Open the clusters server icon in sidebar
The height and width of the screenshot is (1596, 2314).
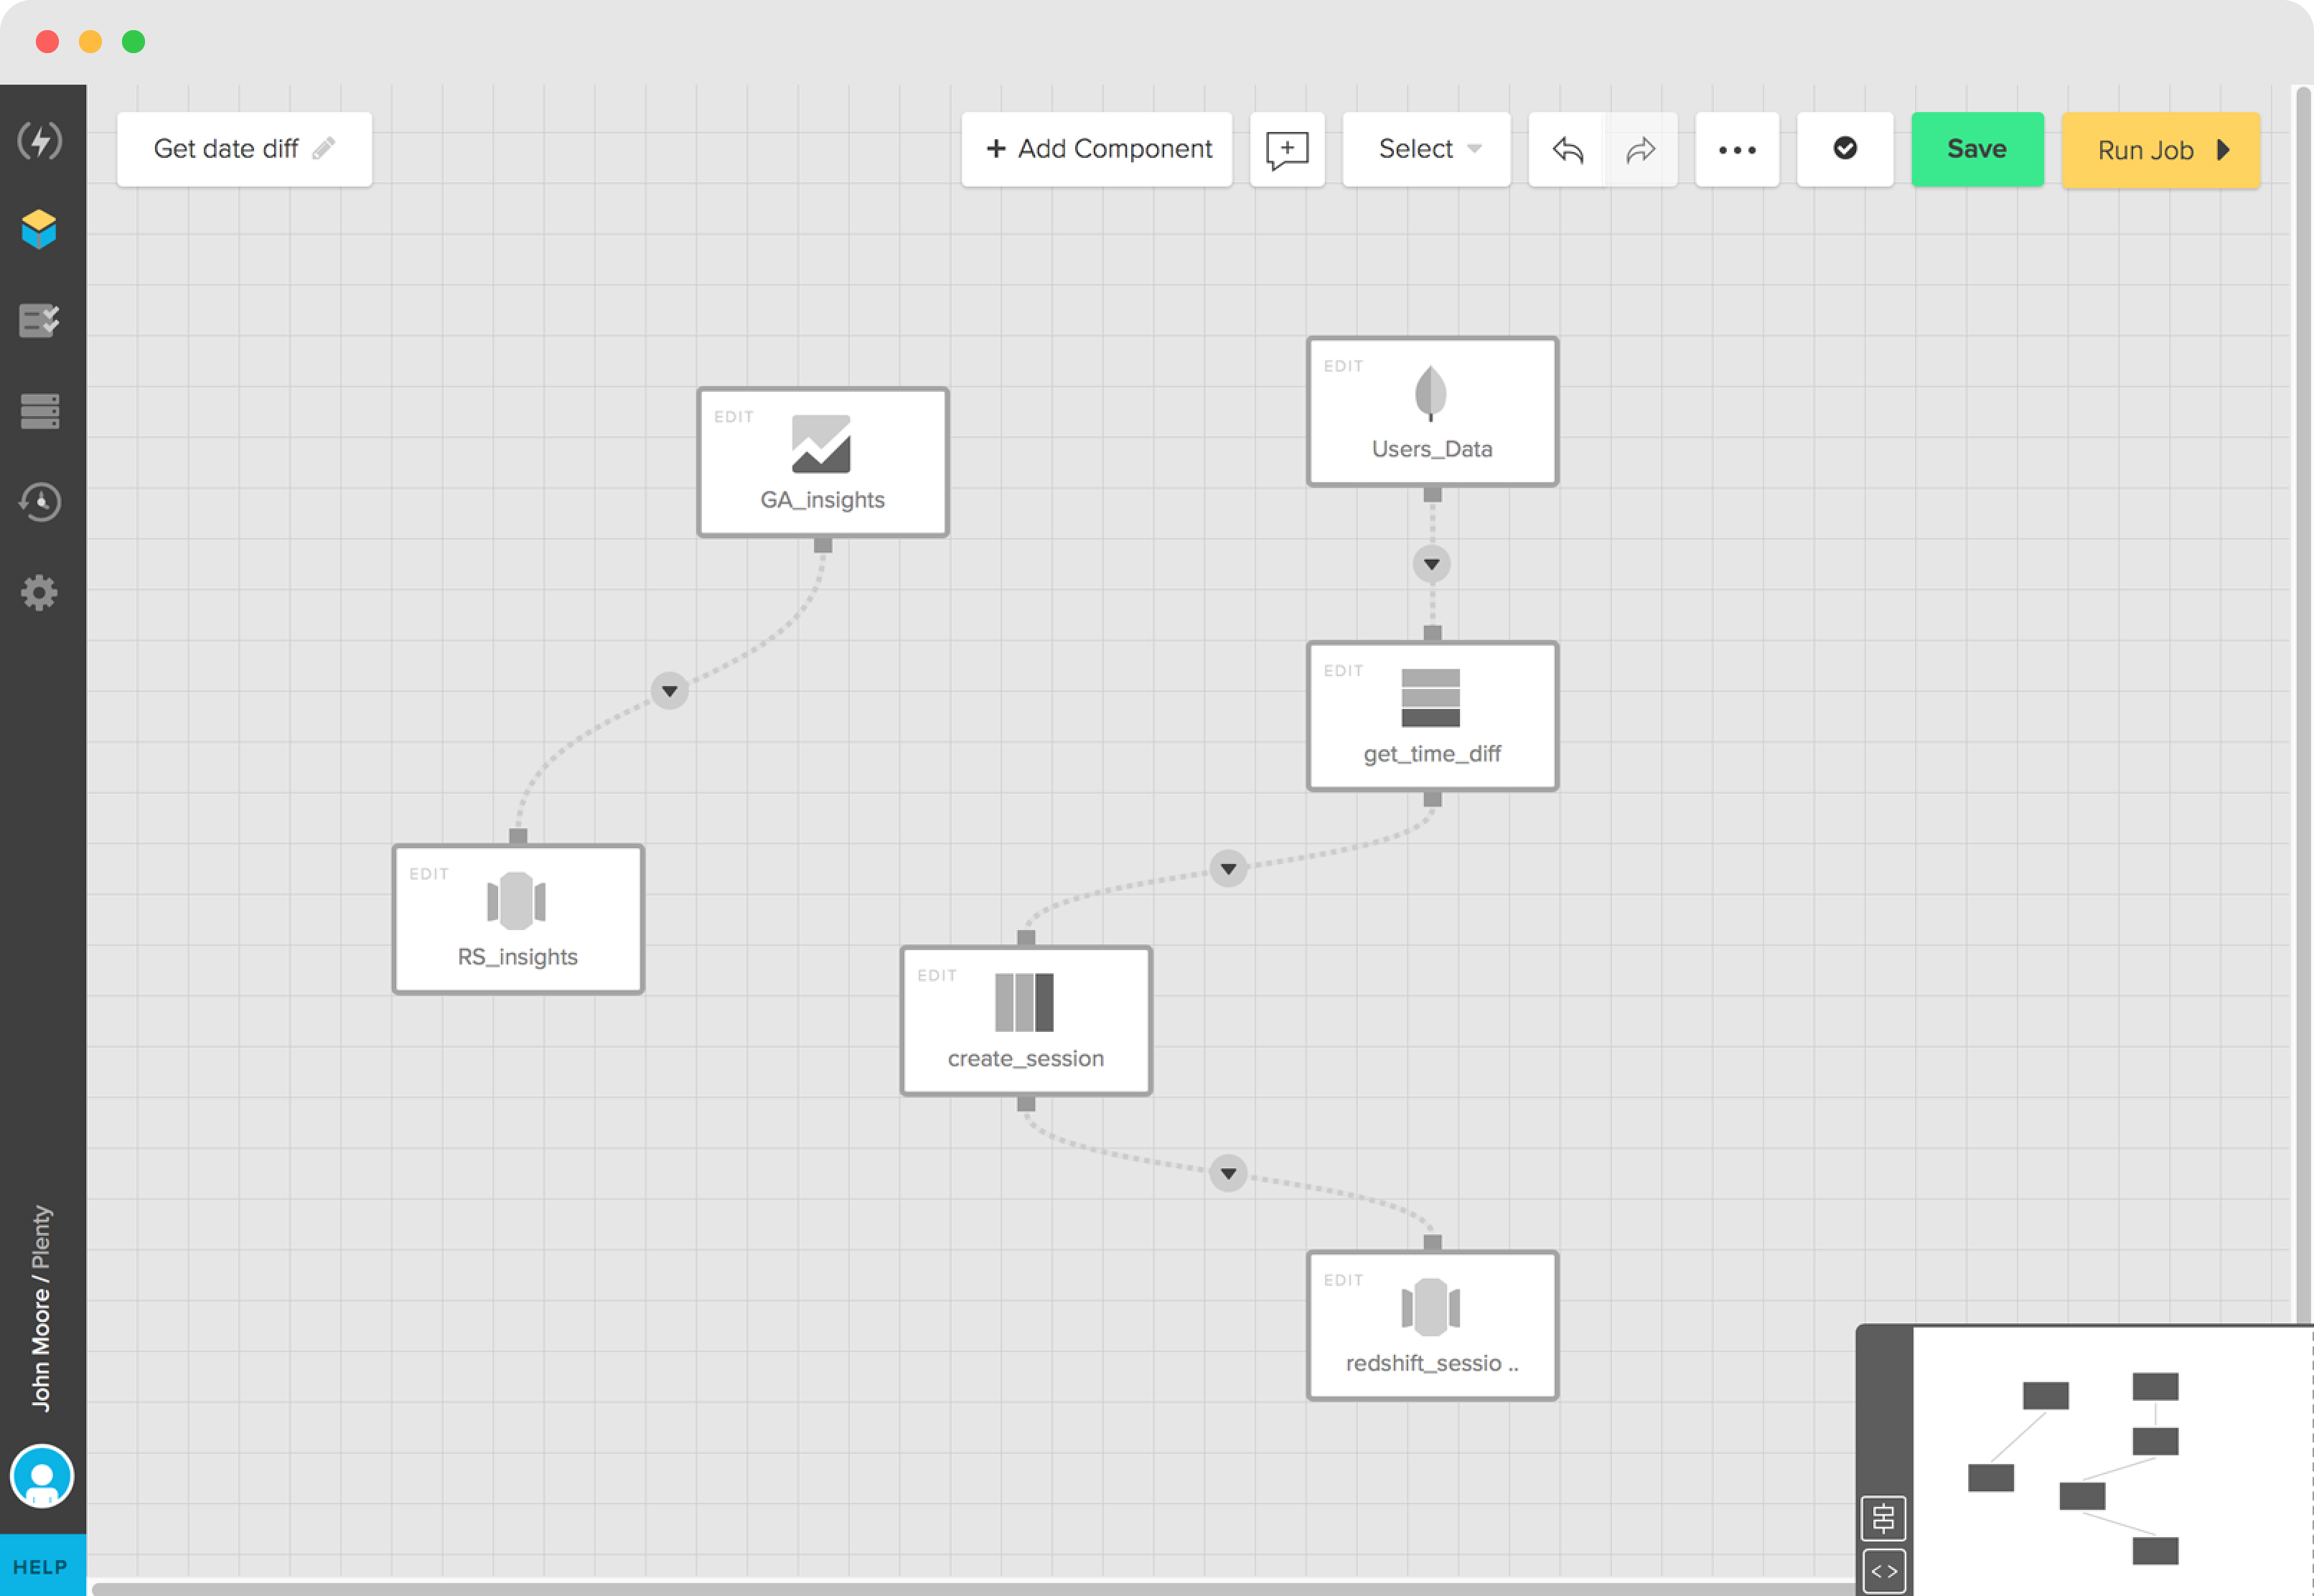(39, 411)
